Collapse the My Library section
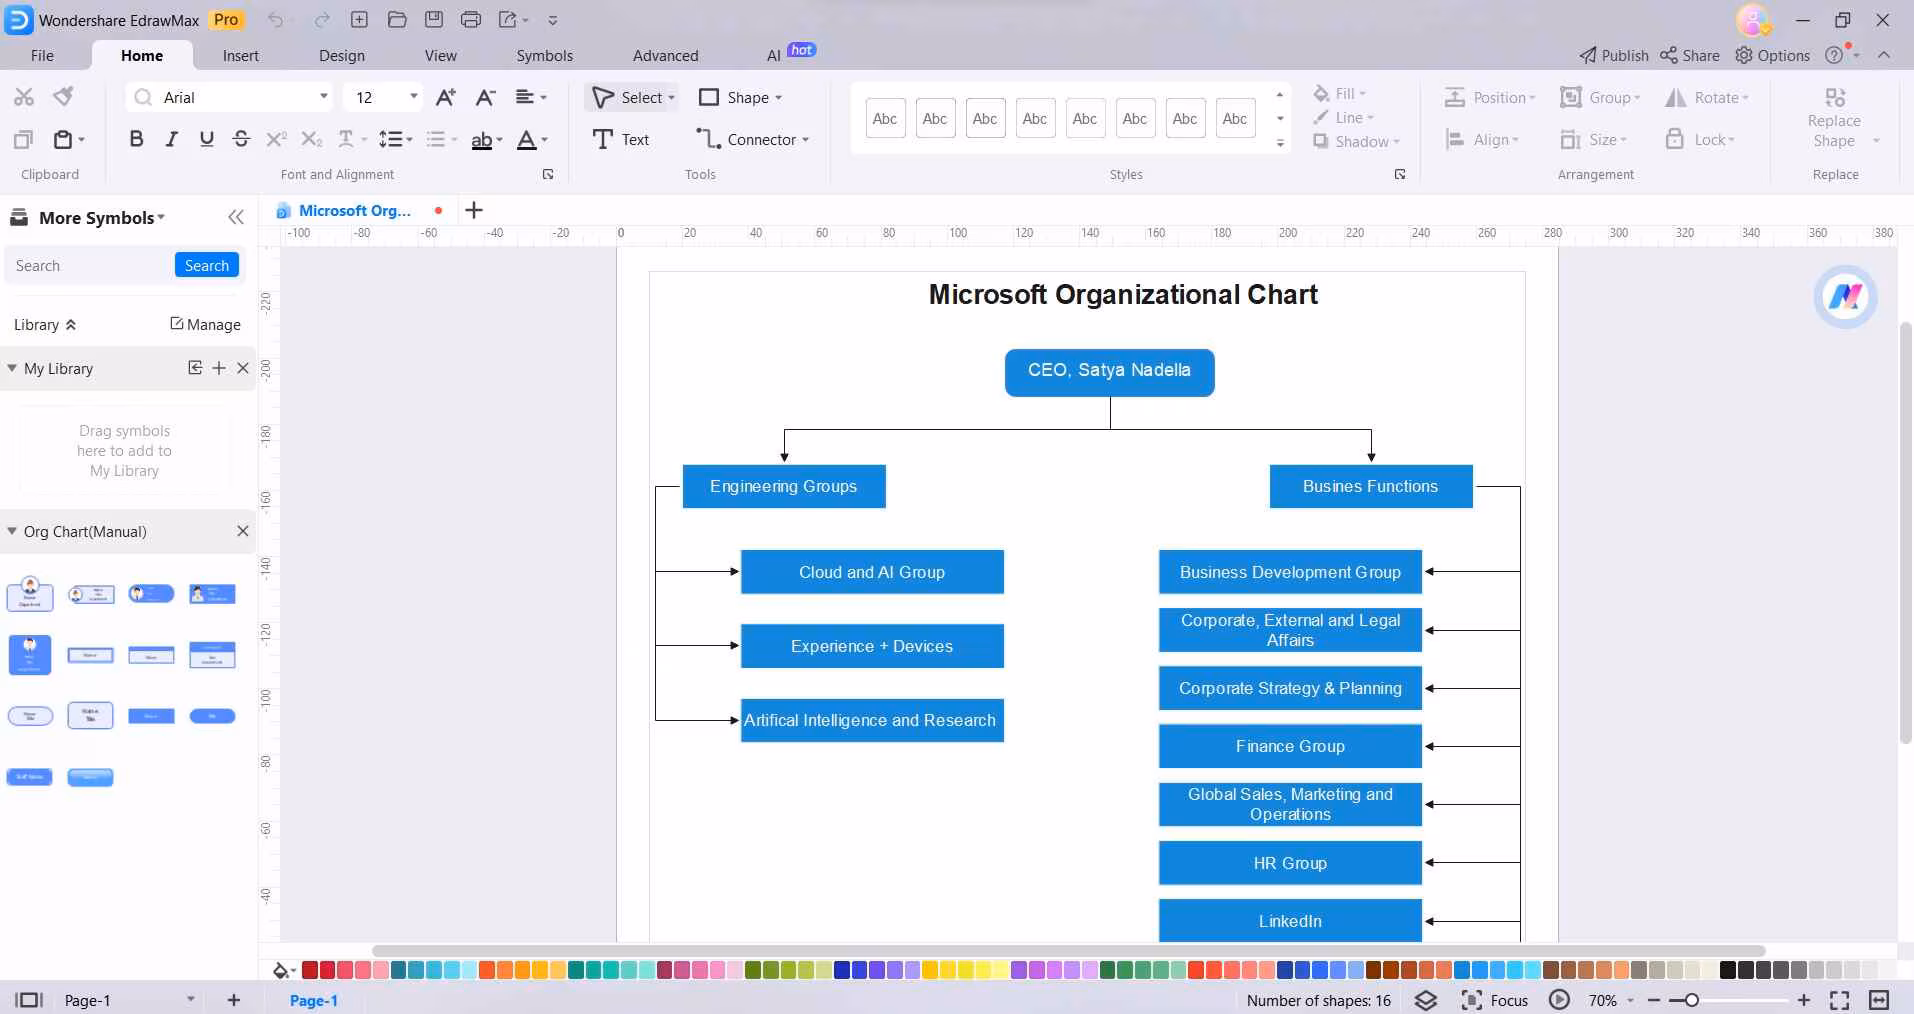Viewport: 1914px width, 1014px height. pos(12,368)
